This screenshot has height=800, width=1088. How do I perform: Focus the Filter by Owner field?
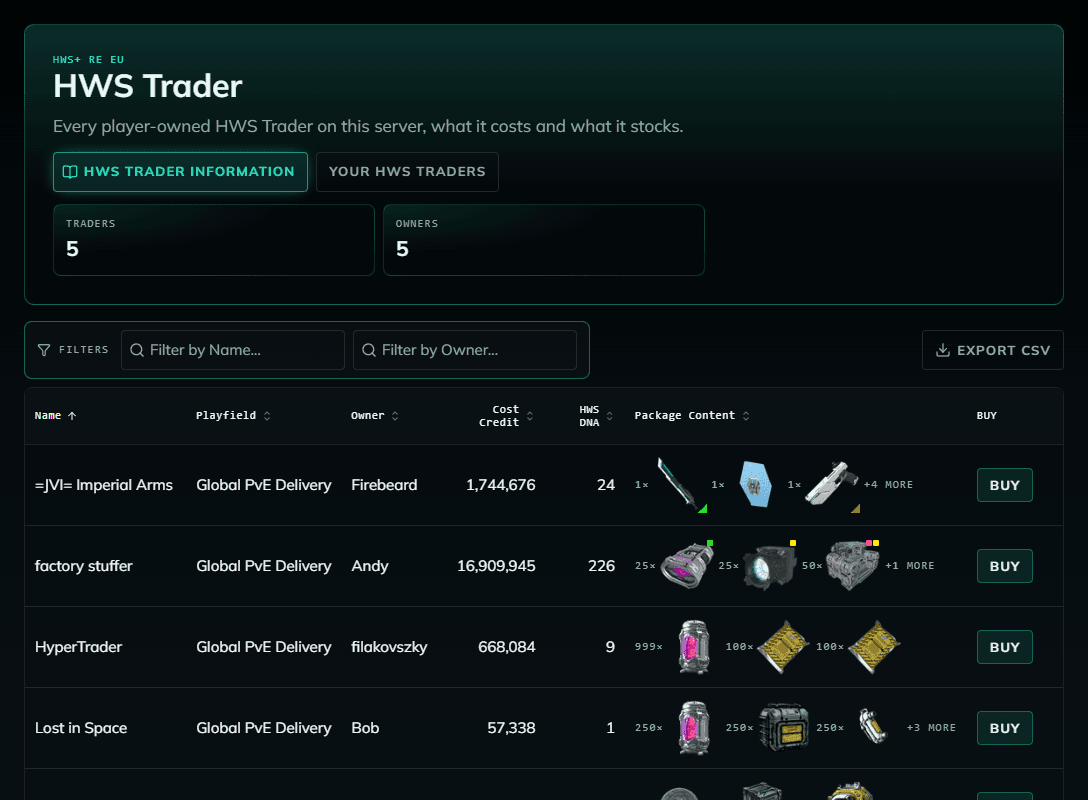[465, 350]
